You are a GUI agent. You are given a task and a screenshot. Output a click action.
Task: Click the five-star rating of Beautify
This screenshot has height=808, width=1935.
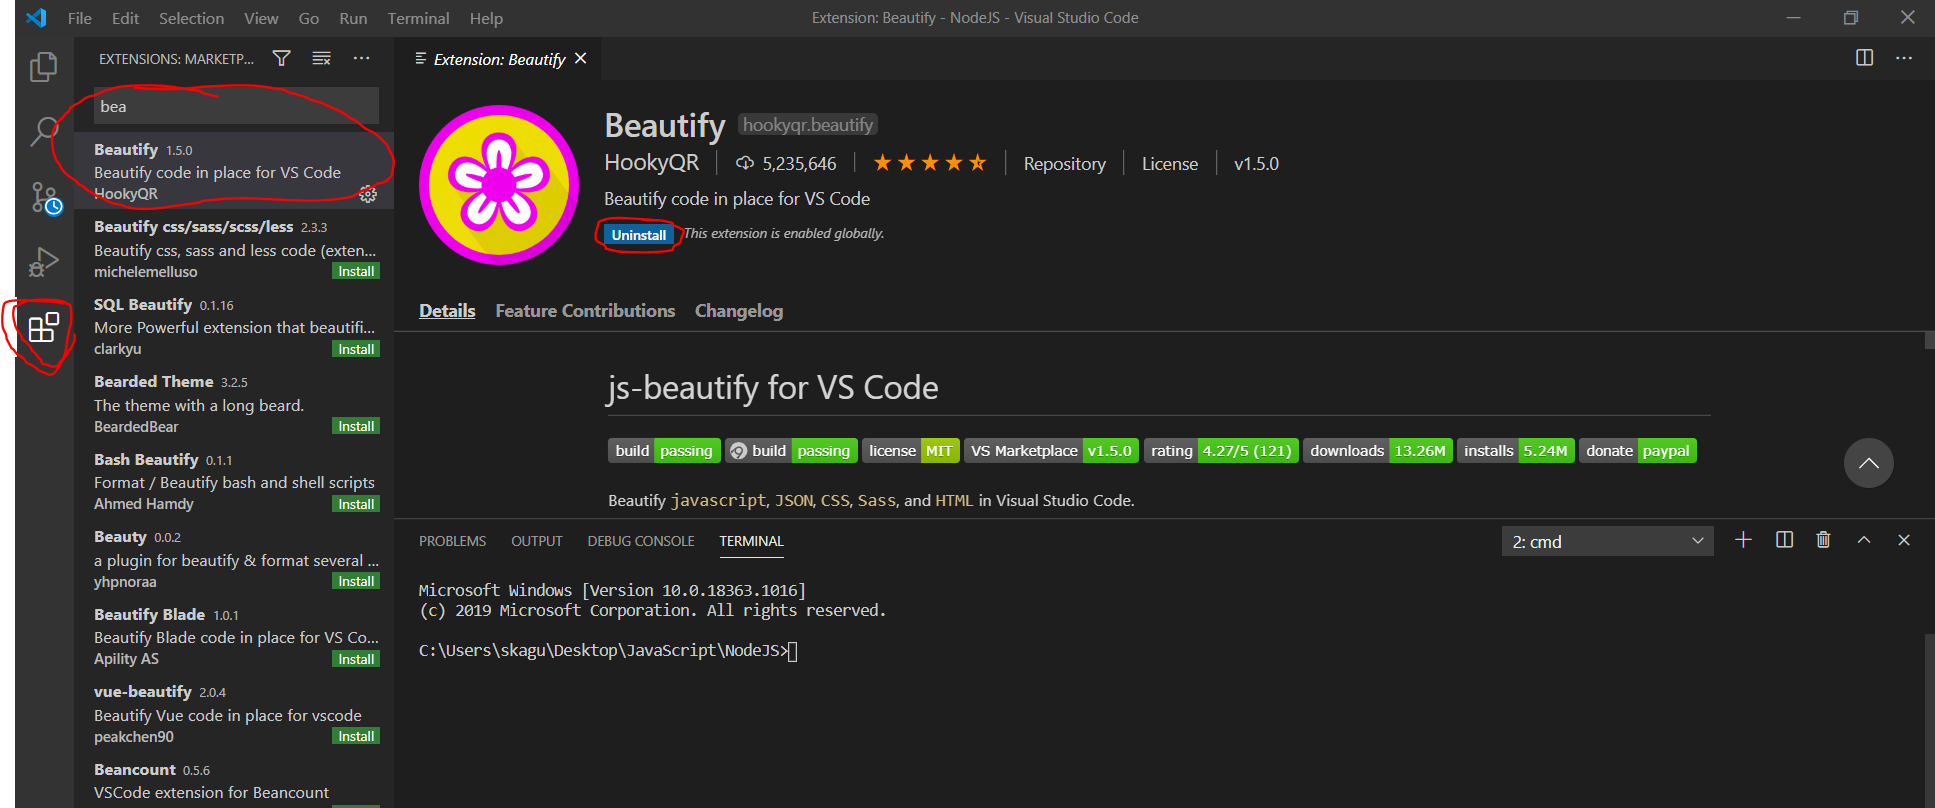(930, 163)
